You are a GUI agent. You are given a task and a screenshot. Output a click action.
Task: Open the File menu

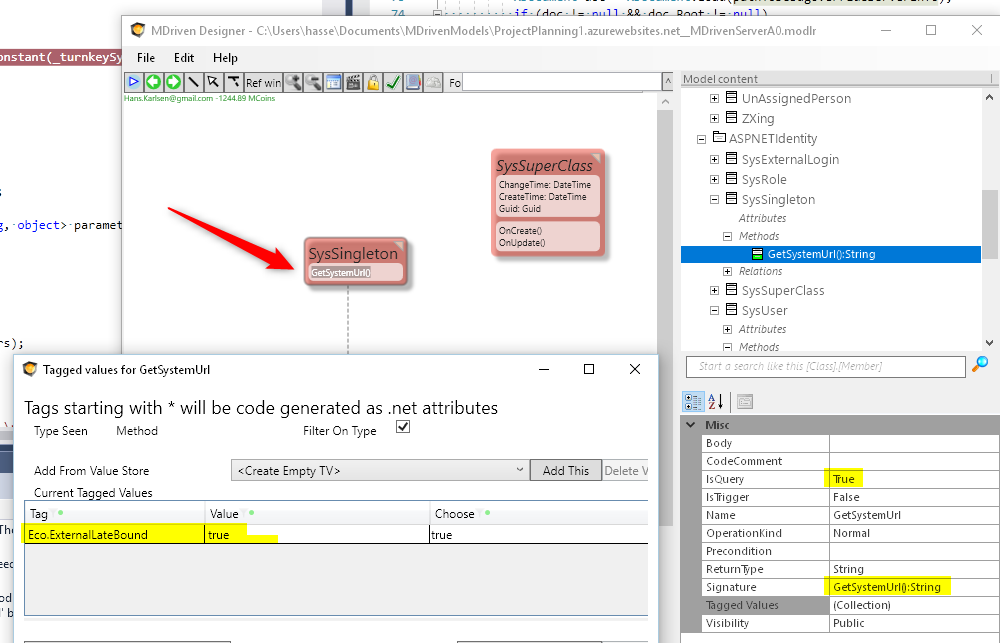pos(145,57)
